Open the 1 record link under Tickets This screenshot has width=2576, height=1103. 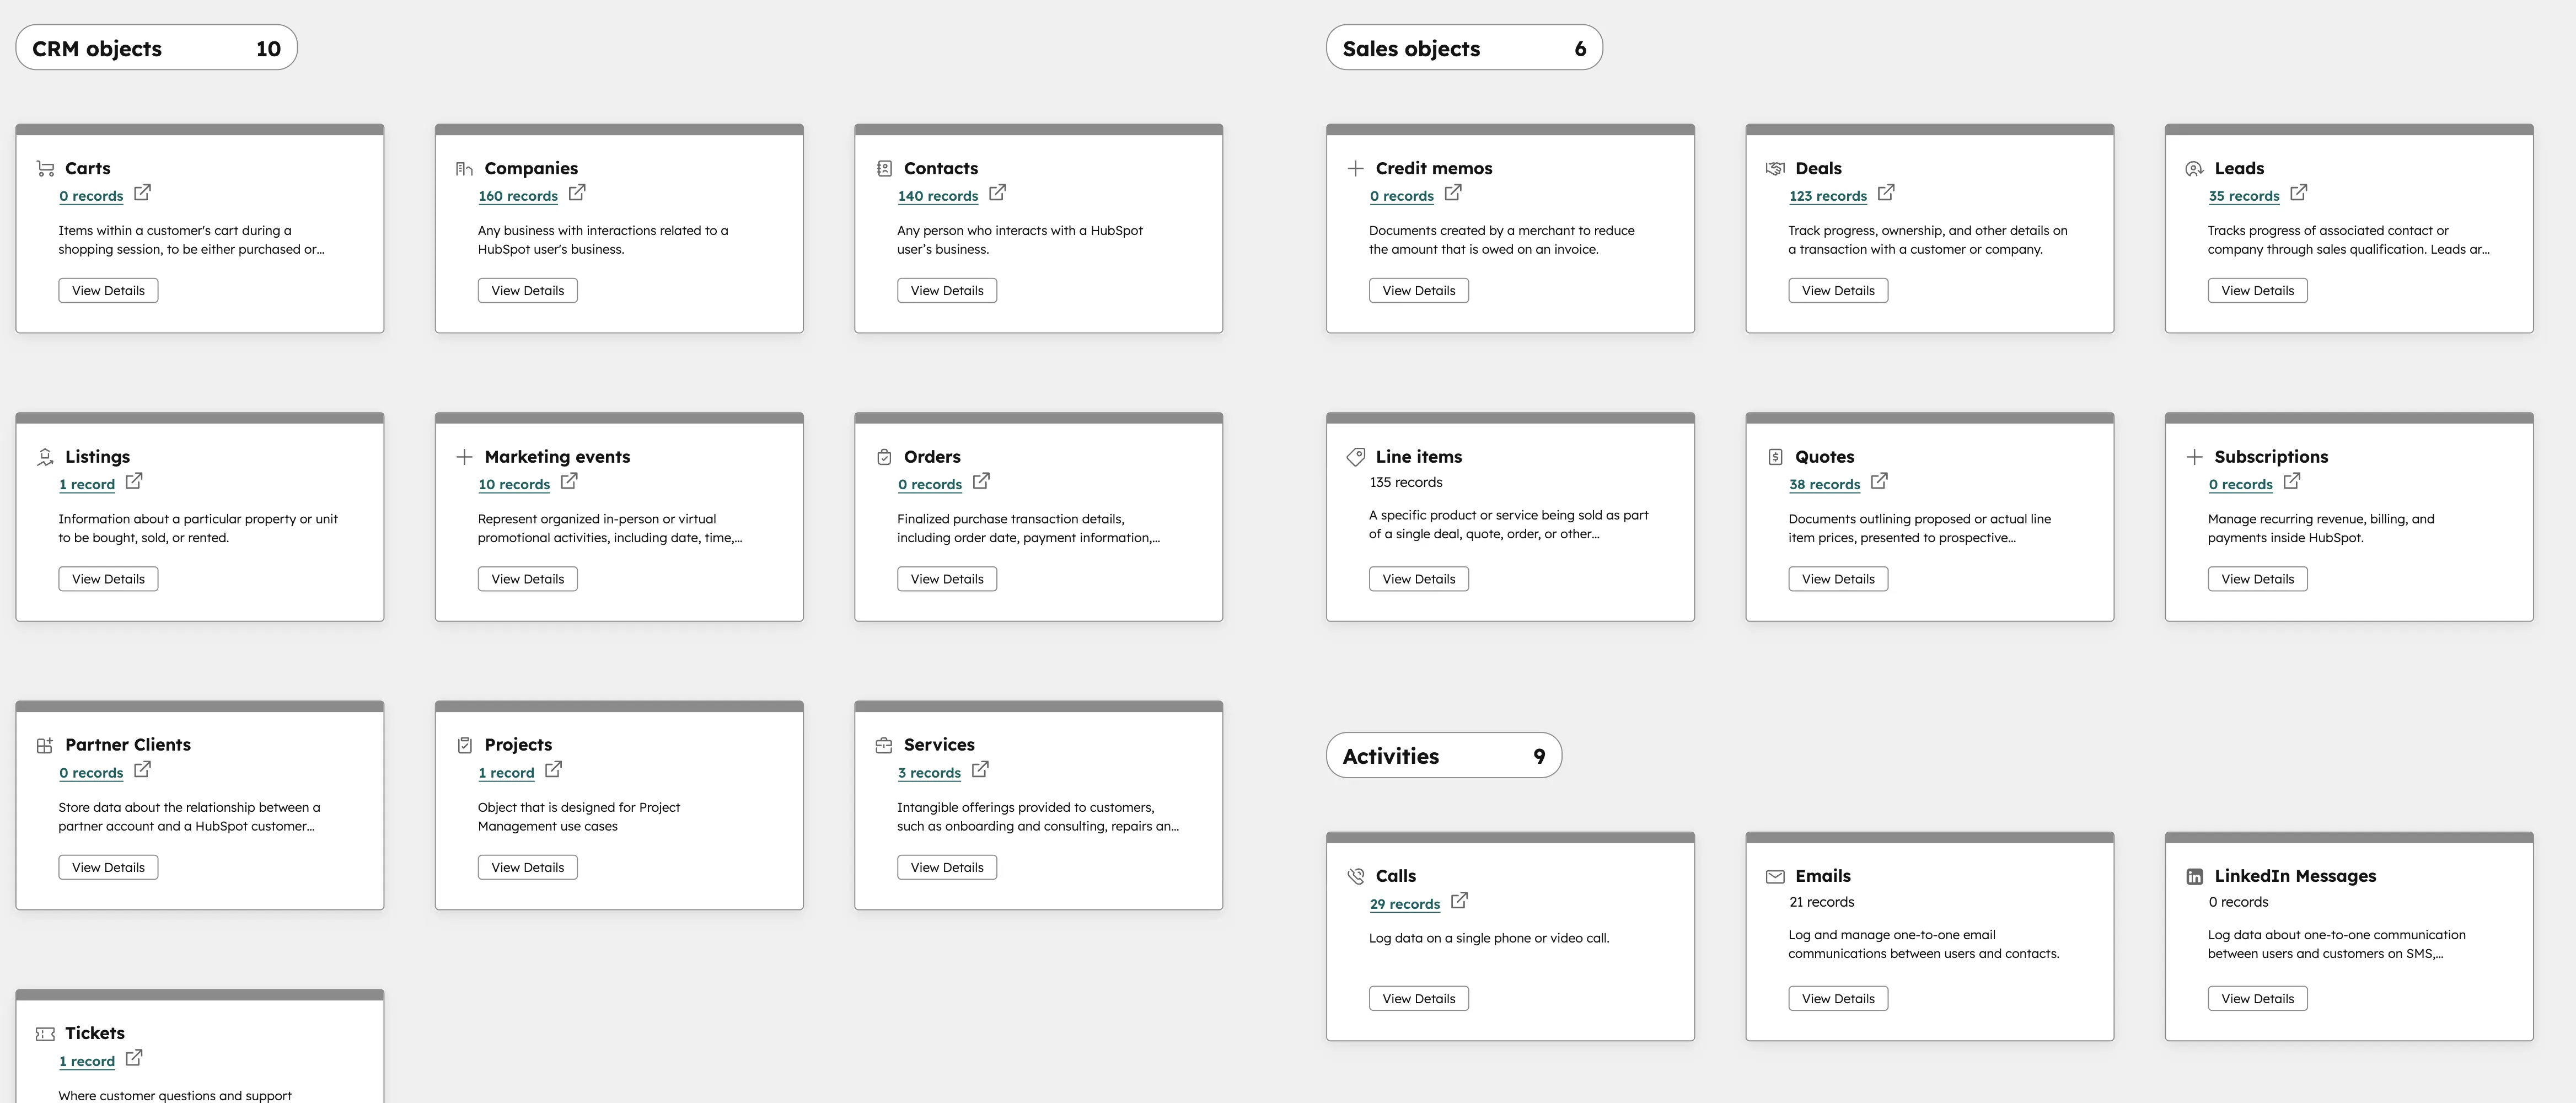click(x=87, y=1060)
